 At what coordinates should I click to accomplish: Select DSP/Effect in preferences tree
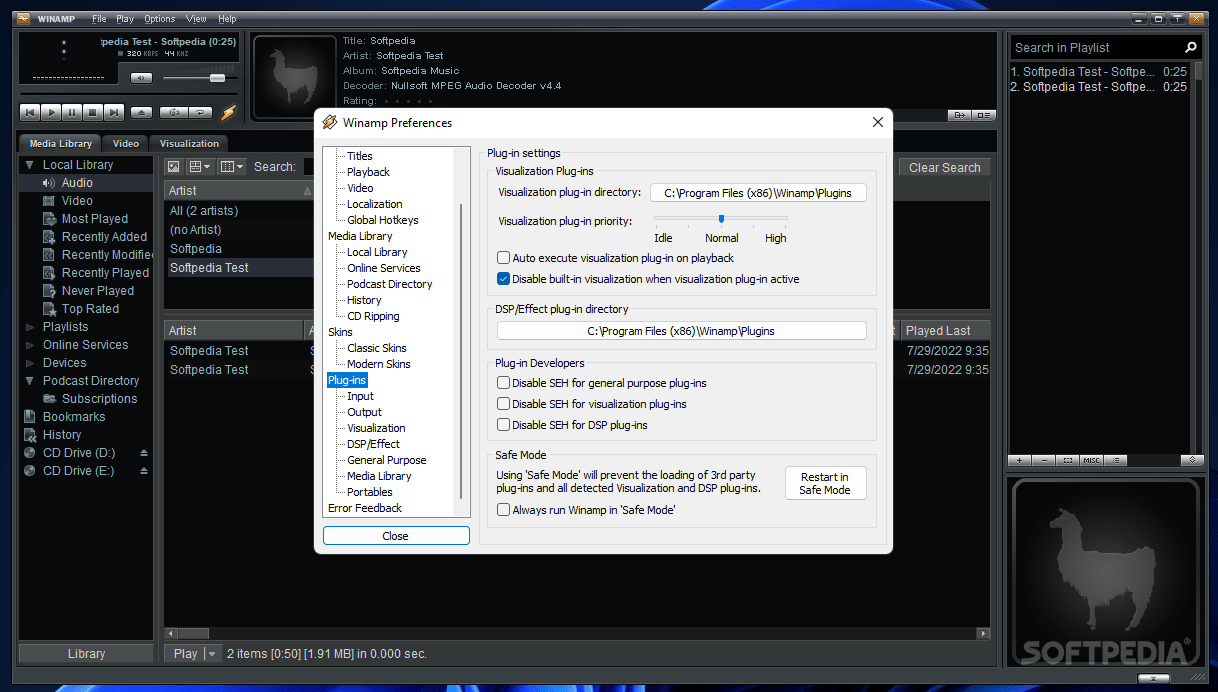click(x=373, y=444)
